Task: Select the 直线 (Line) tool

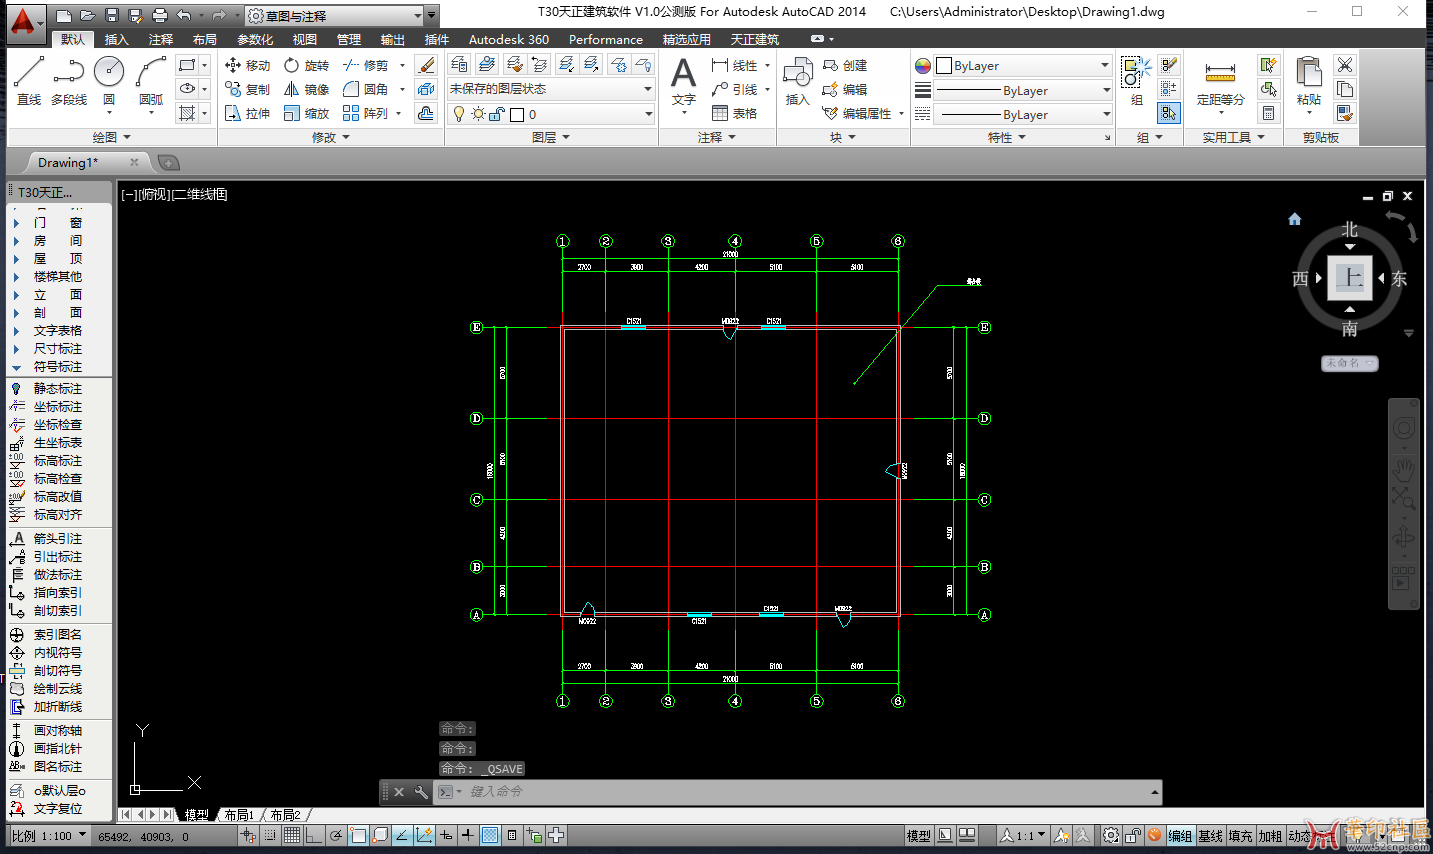Action: click(29, 81)
